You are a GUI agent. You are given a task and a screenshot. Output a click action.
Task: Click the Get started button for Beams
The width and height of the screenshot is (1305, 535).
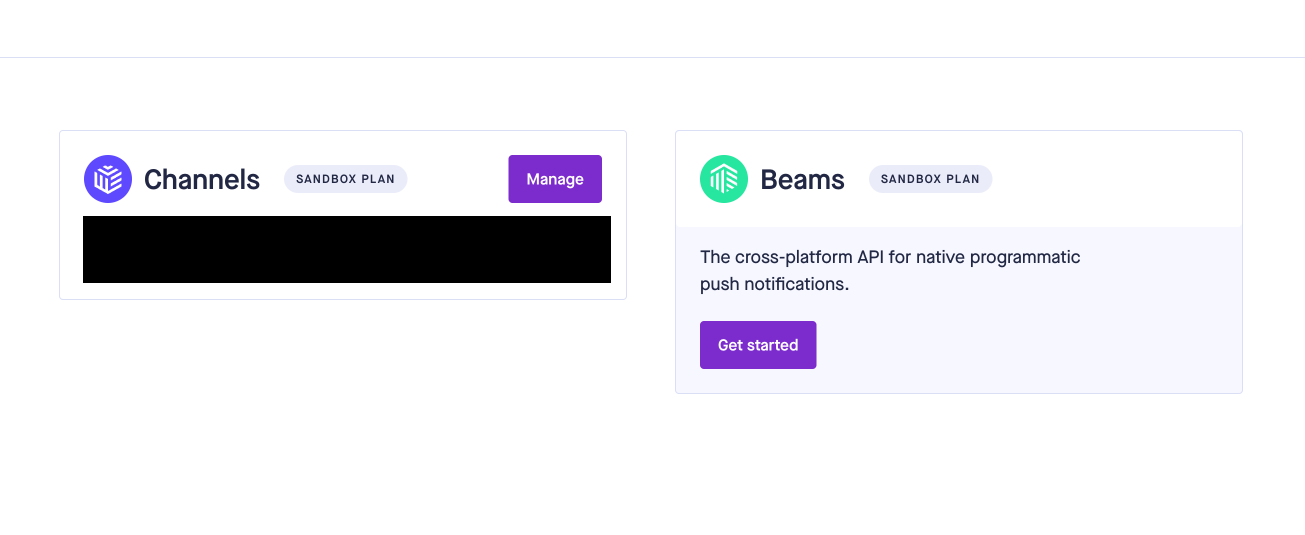click(758, 345)
